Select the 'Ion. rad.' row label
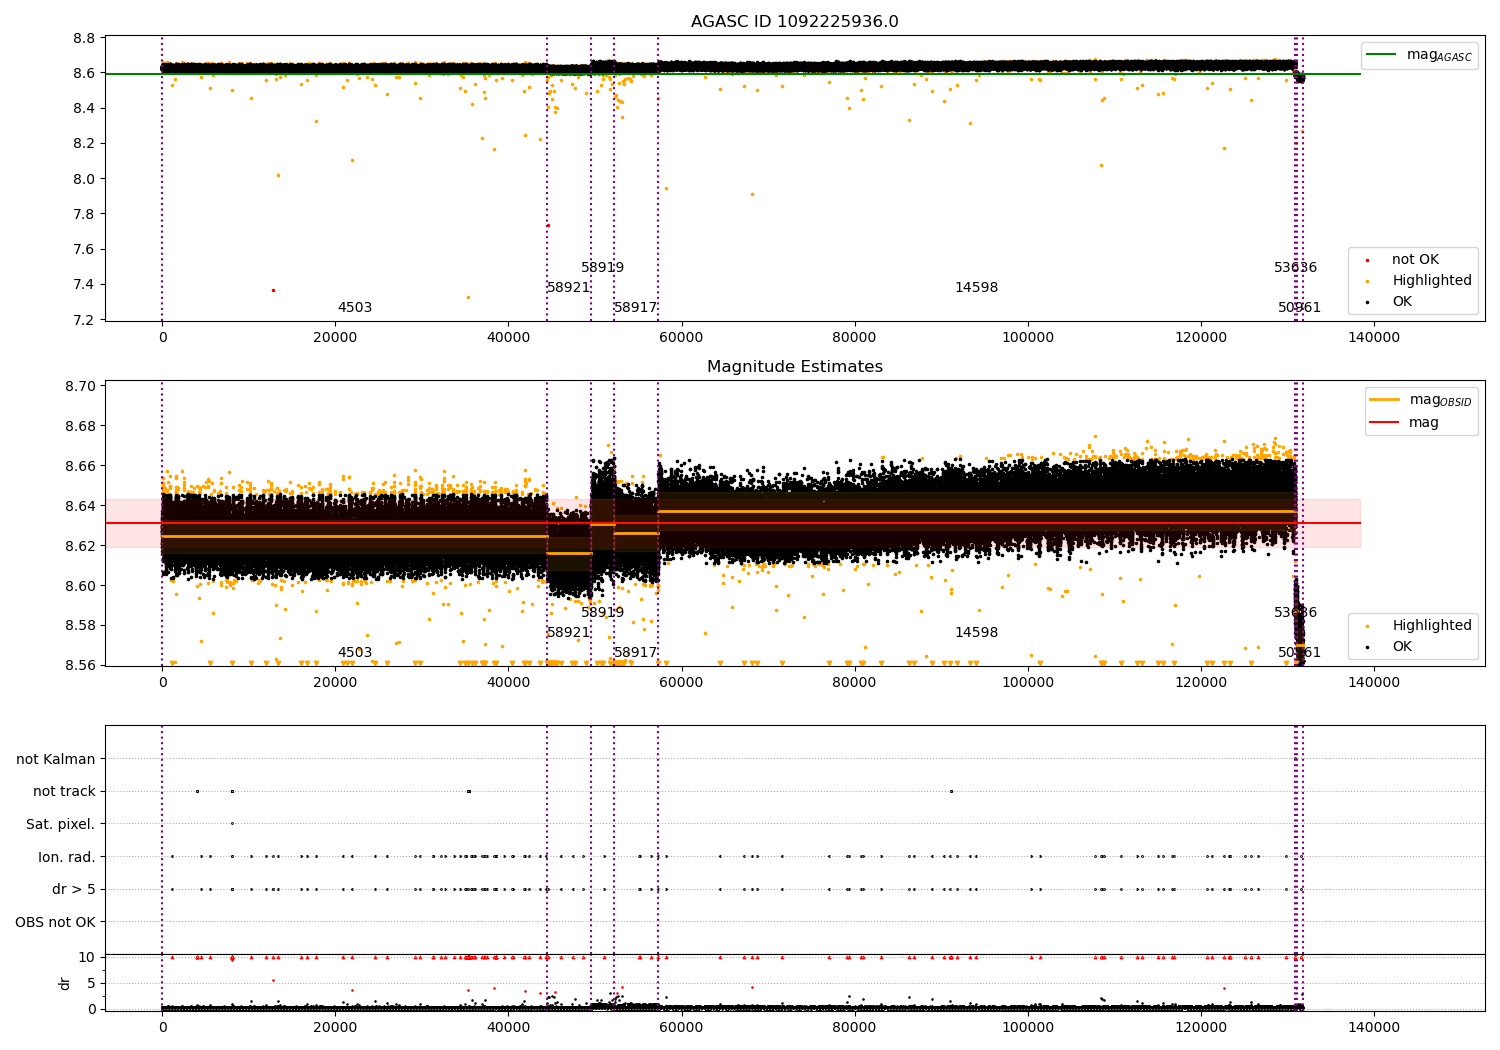The image size is (1500, 1050). 67,857
